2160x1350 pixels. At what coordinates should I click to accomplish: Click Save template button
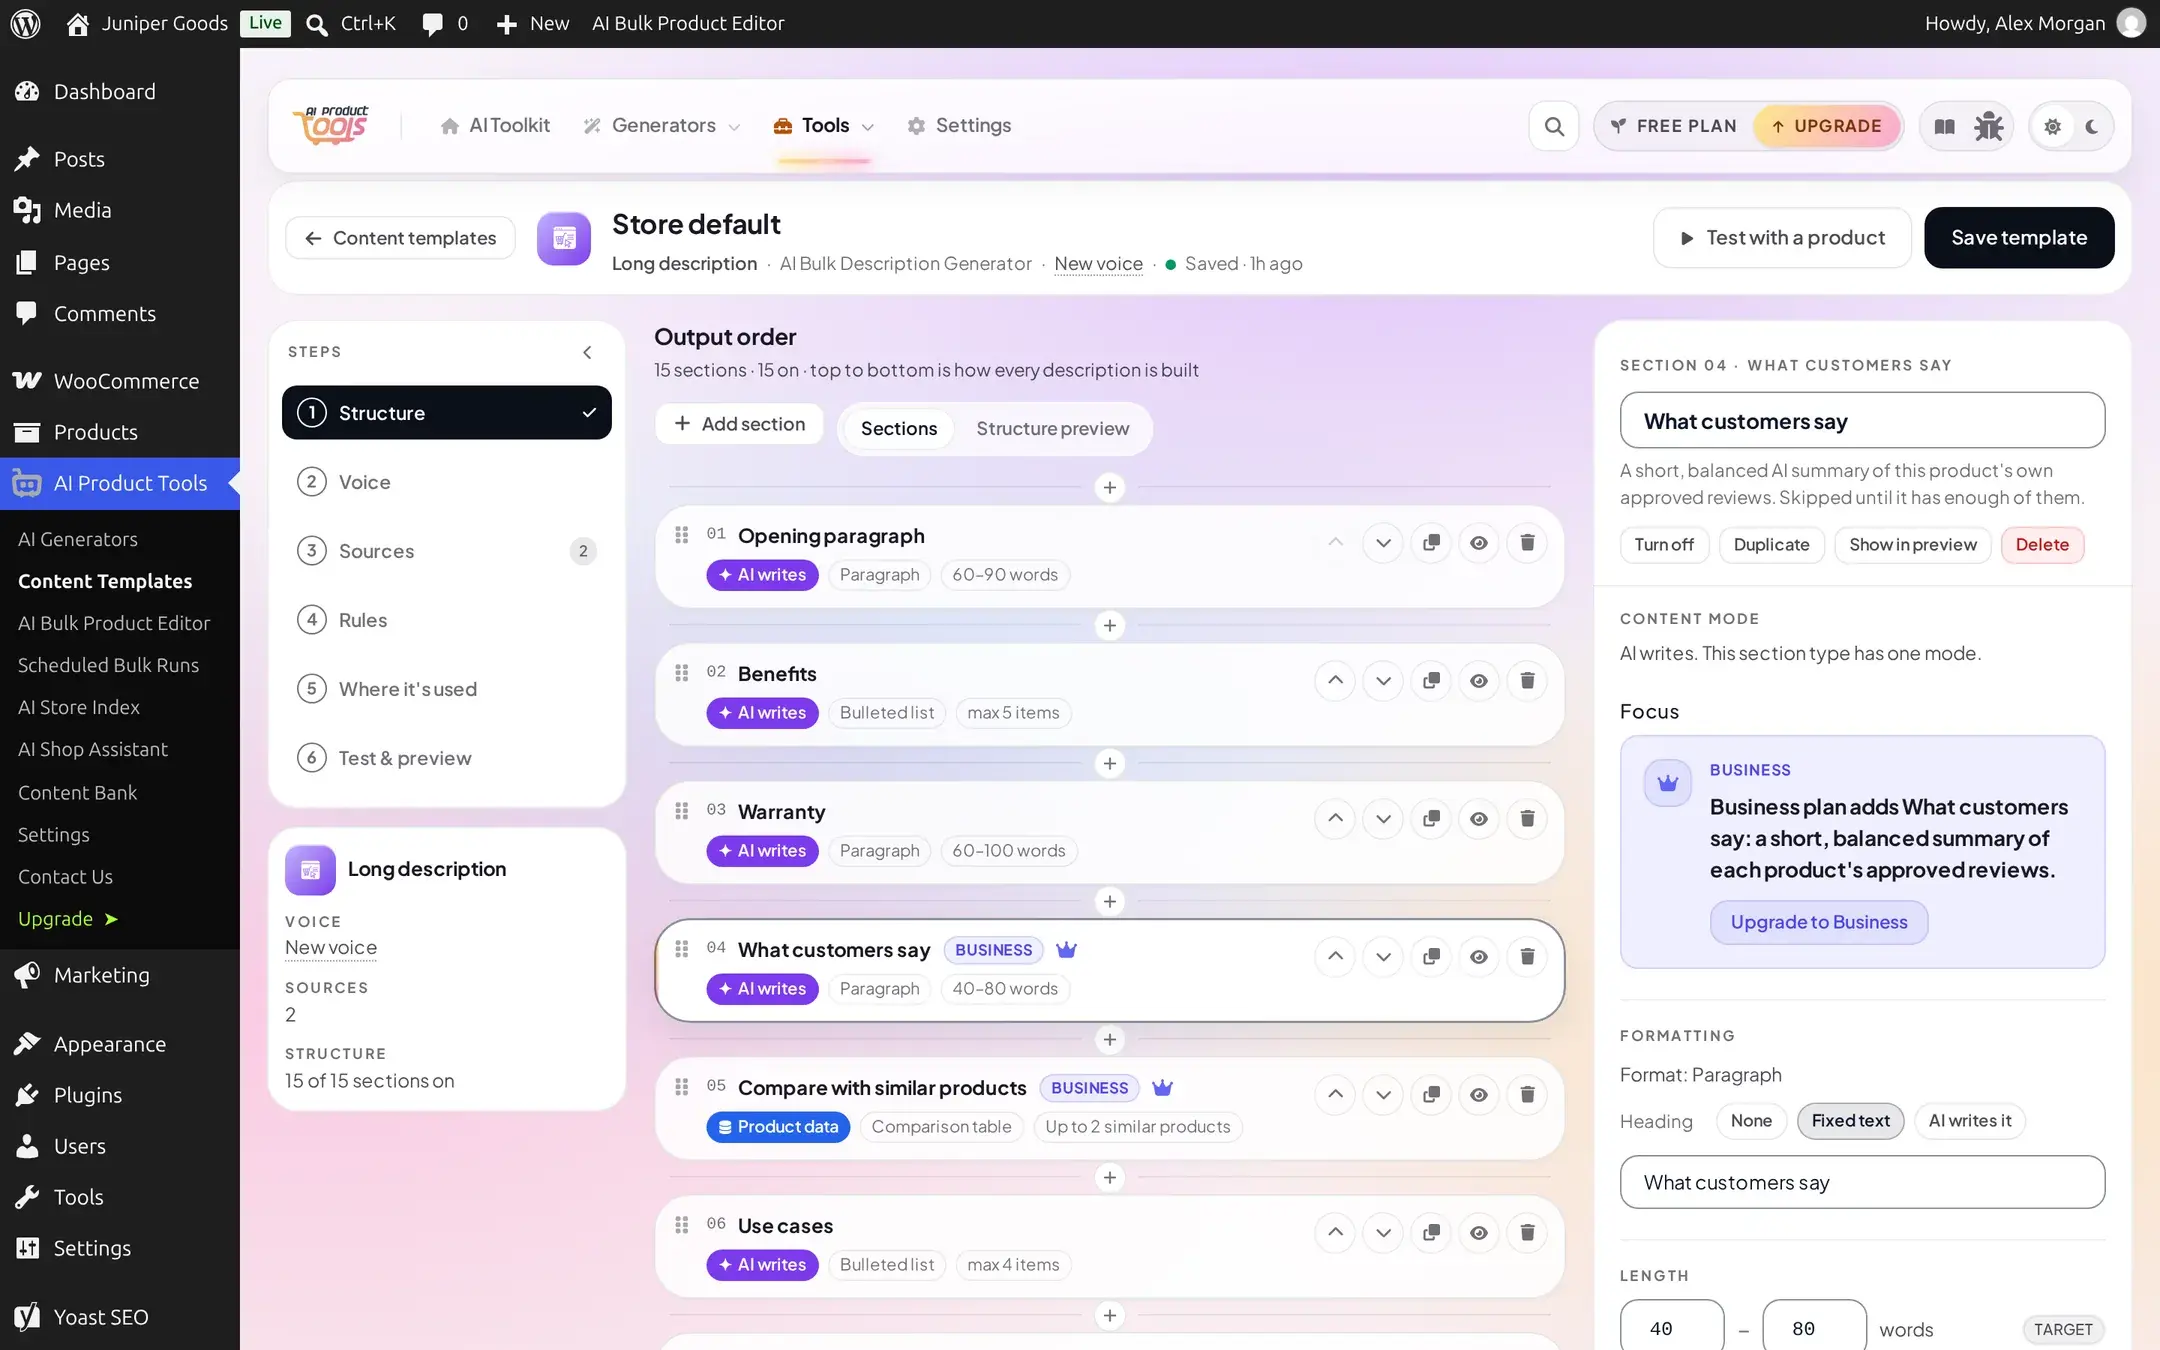click(2018, 238)
